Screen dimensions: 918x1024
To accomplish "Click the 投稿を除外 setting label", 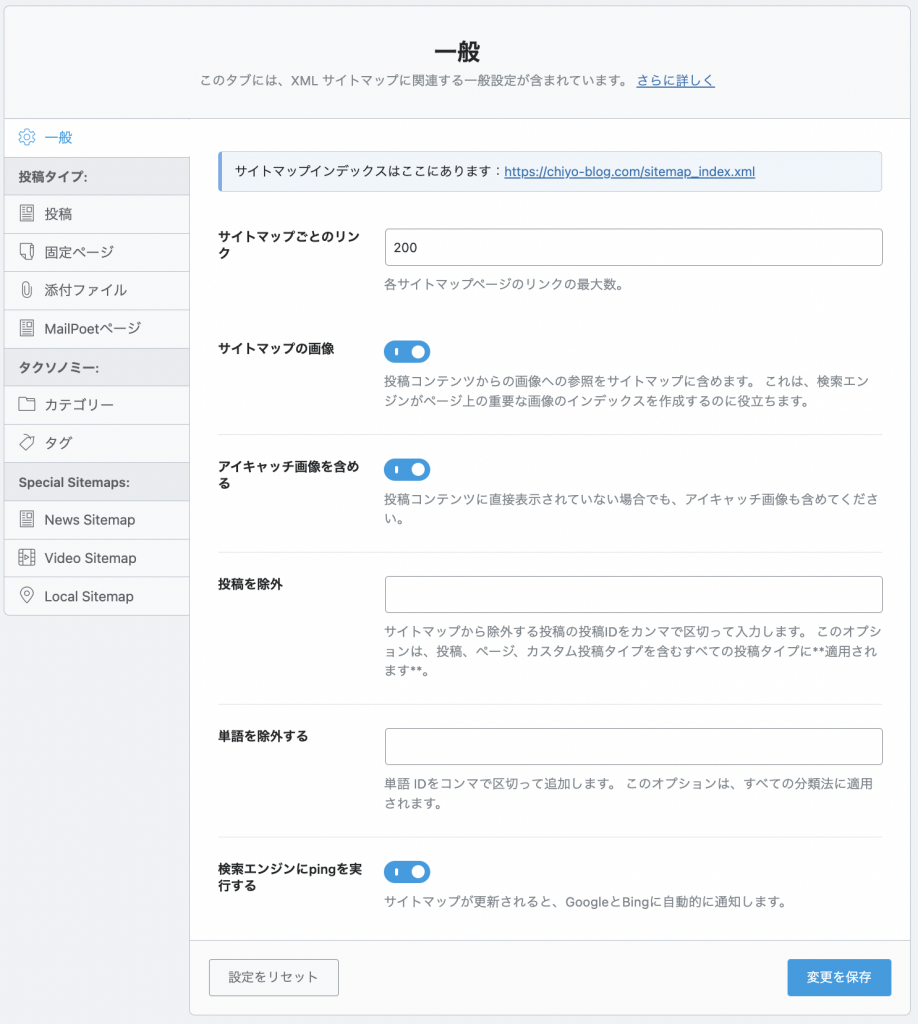I will pyautogui.click(x=250, y=584).
